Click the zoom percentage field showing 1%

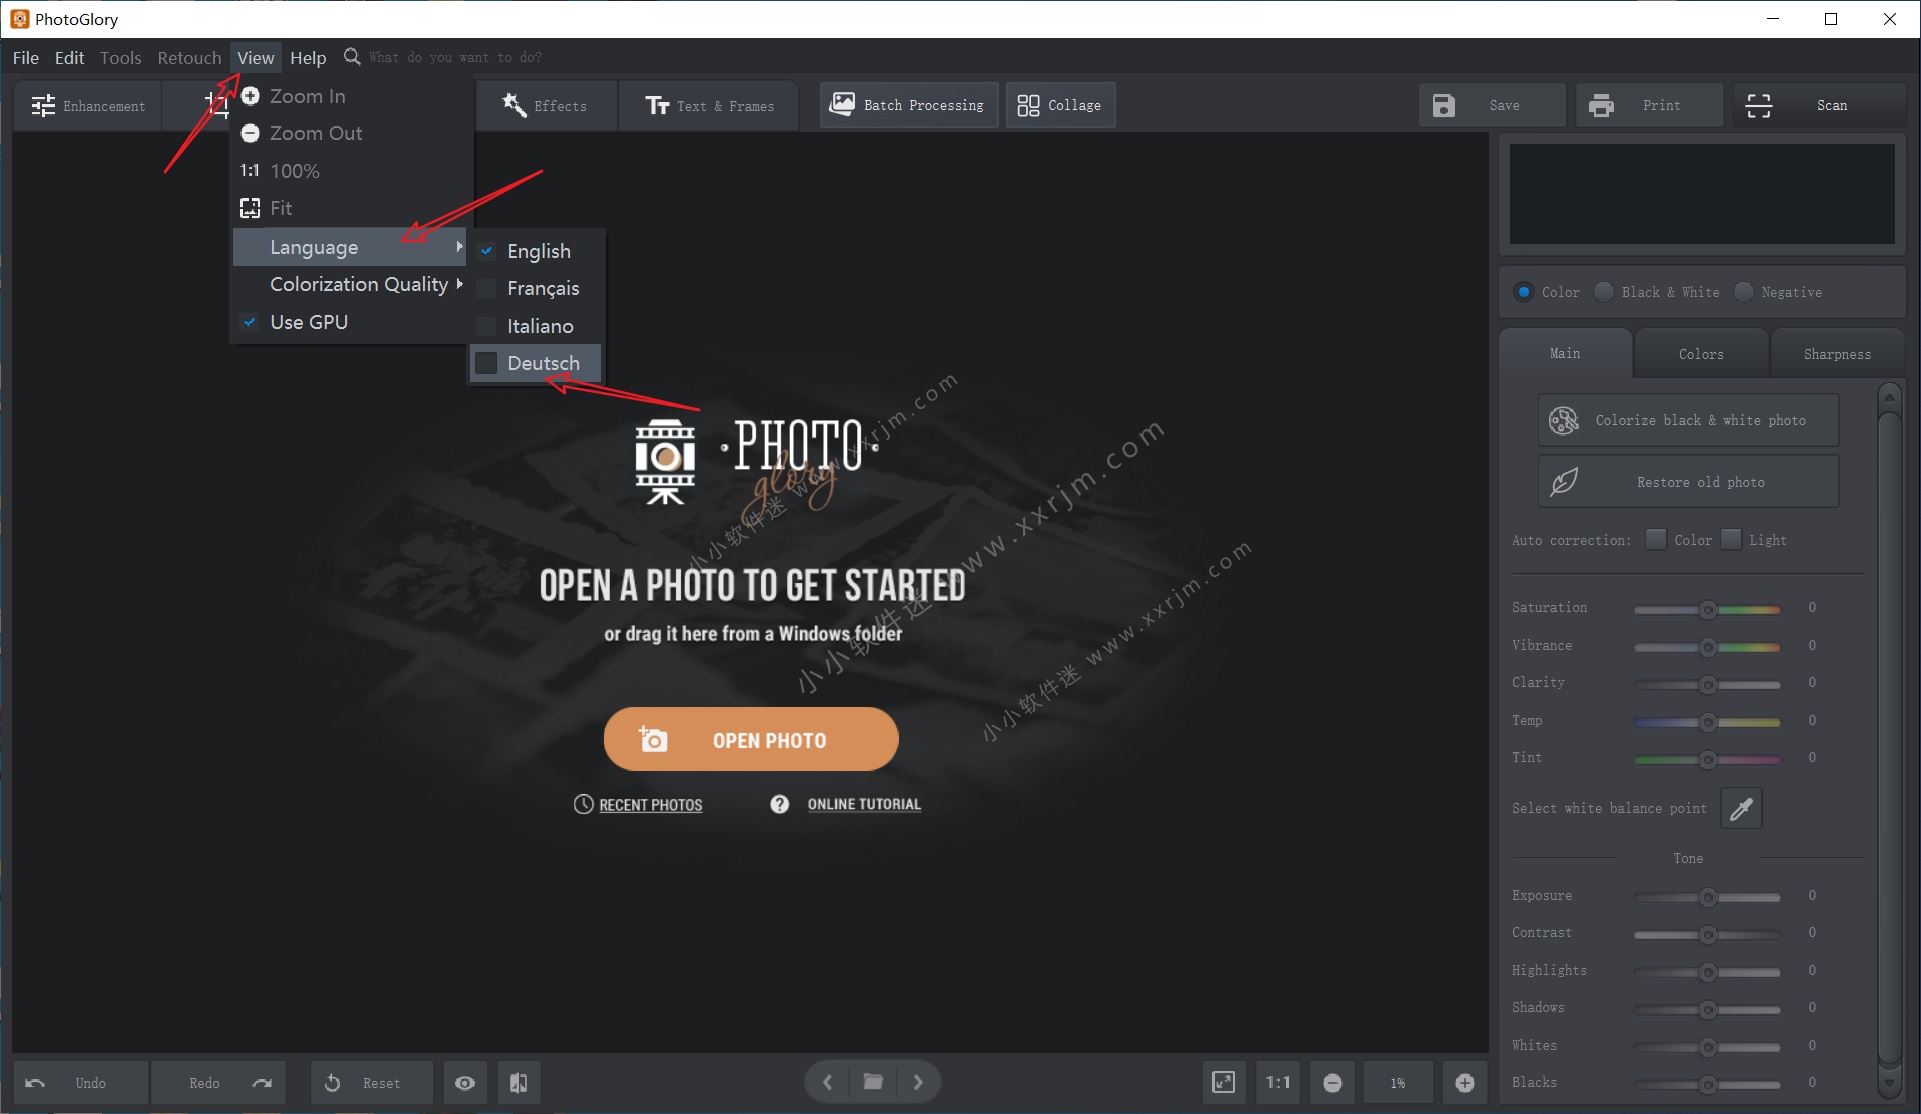tap(1398, 1083)
